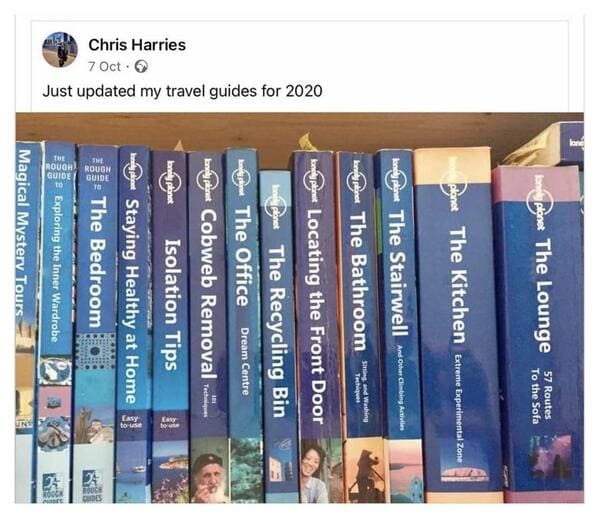Click Exploring the Inner Wardrobe spine text

56,269
